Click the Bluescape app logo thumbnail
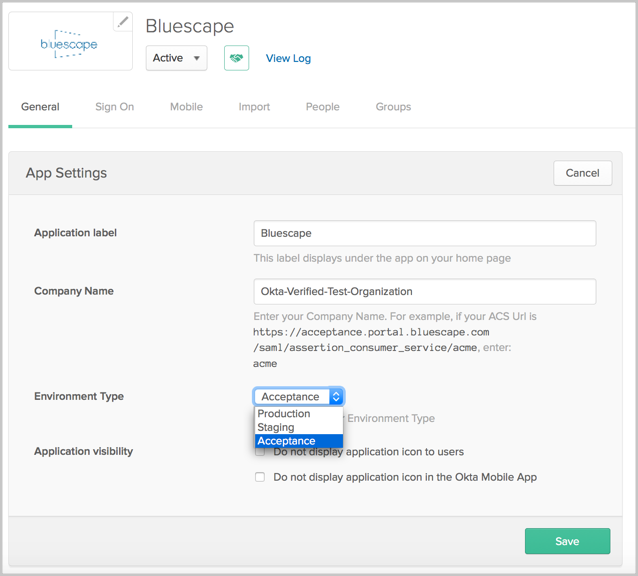 69,43
